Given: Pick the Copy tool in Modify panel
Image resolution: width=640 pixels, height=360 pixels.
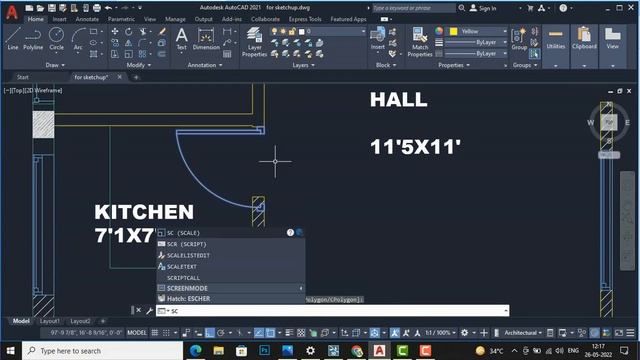Looking at the screenshot, I should 115,43.
